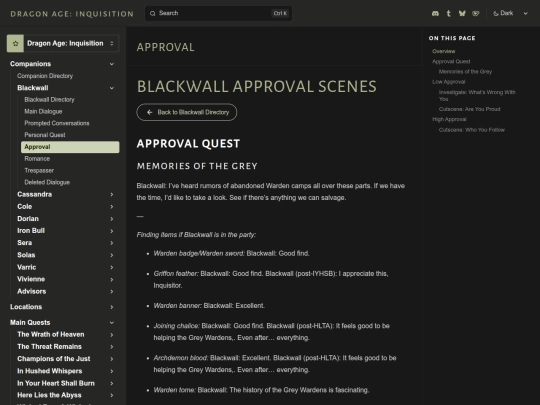Open the Discord link icon
Viewport: 540px width, 405px height.
(435, 13)
